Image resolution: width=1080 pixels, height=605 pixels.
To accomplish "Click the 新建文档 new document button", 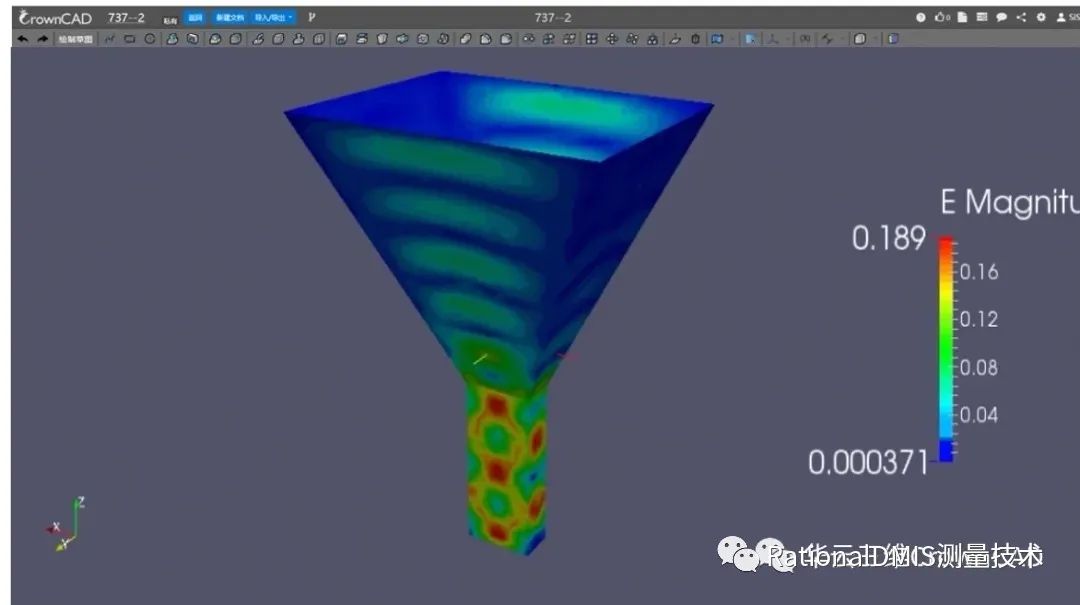I will [x=231, y=18].
